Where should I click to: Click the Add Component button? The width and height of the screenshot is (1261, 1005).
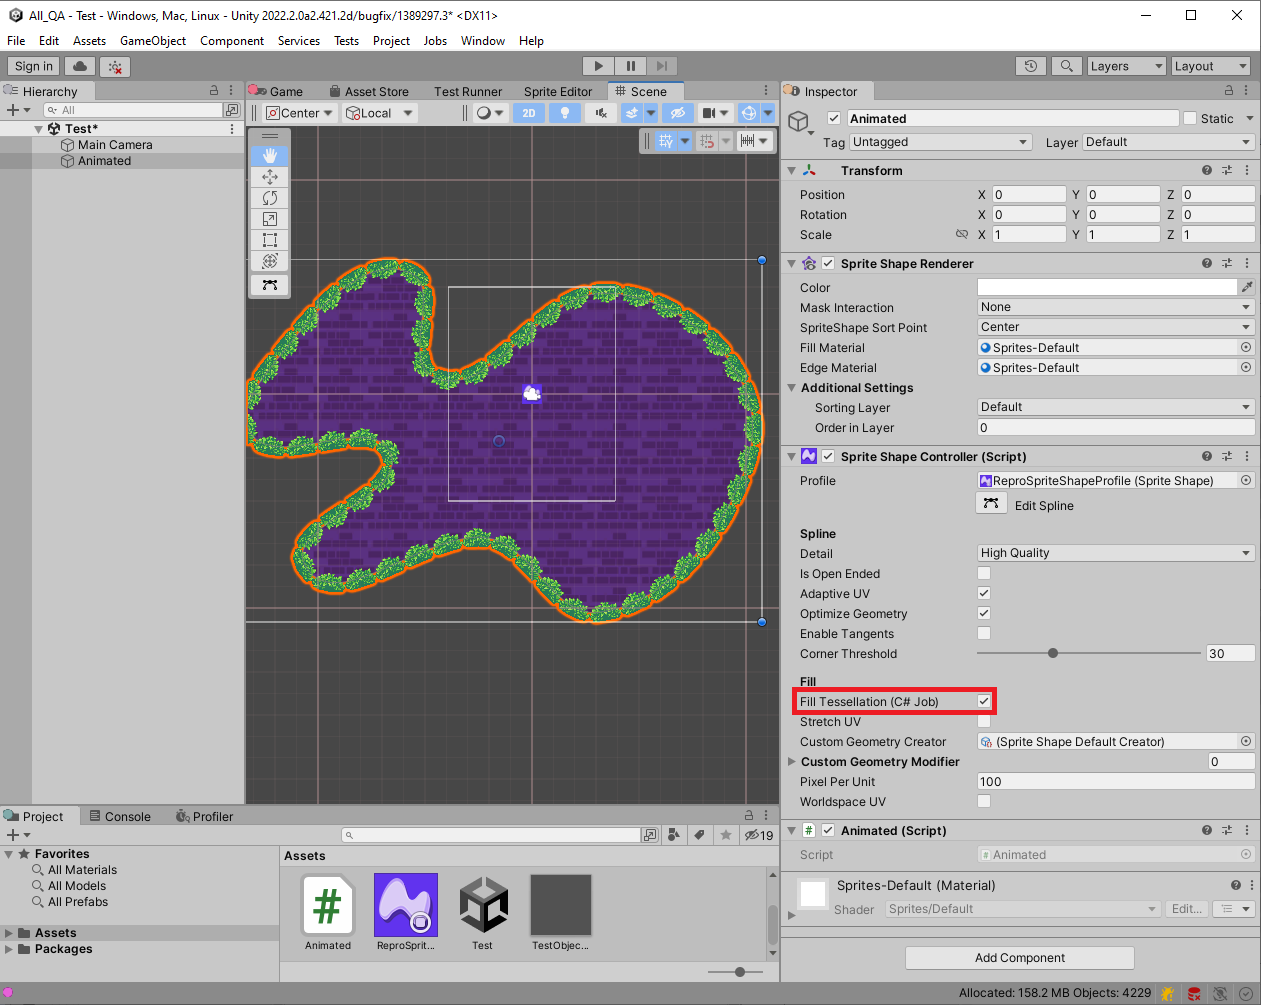pos(1020,958)
